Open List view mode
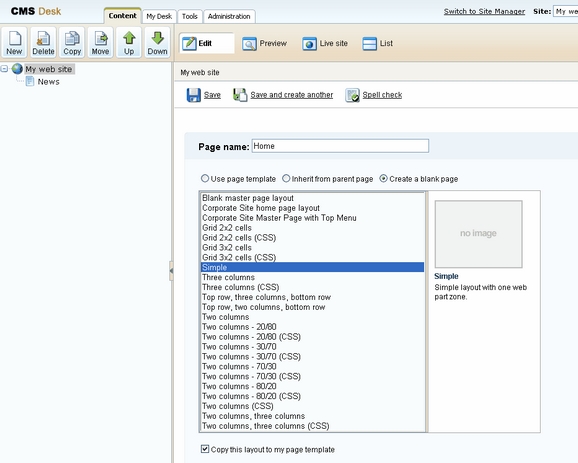 click(377, 43)
